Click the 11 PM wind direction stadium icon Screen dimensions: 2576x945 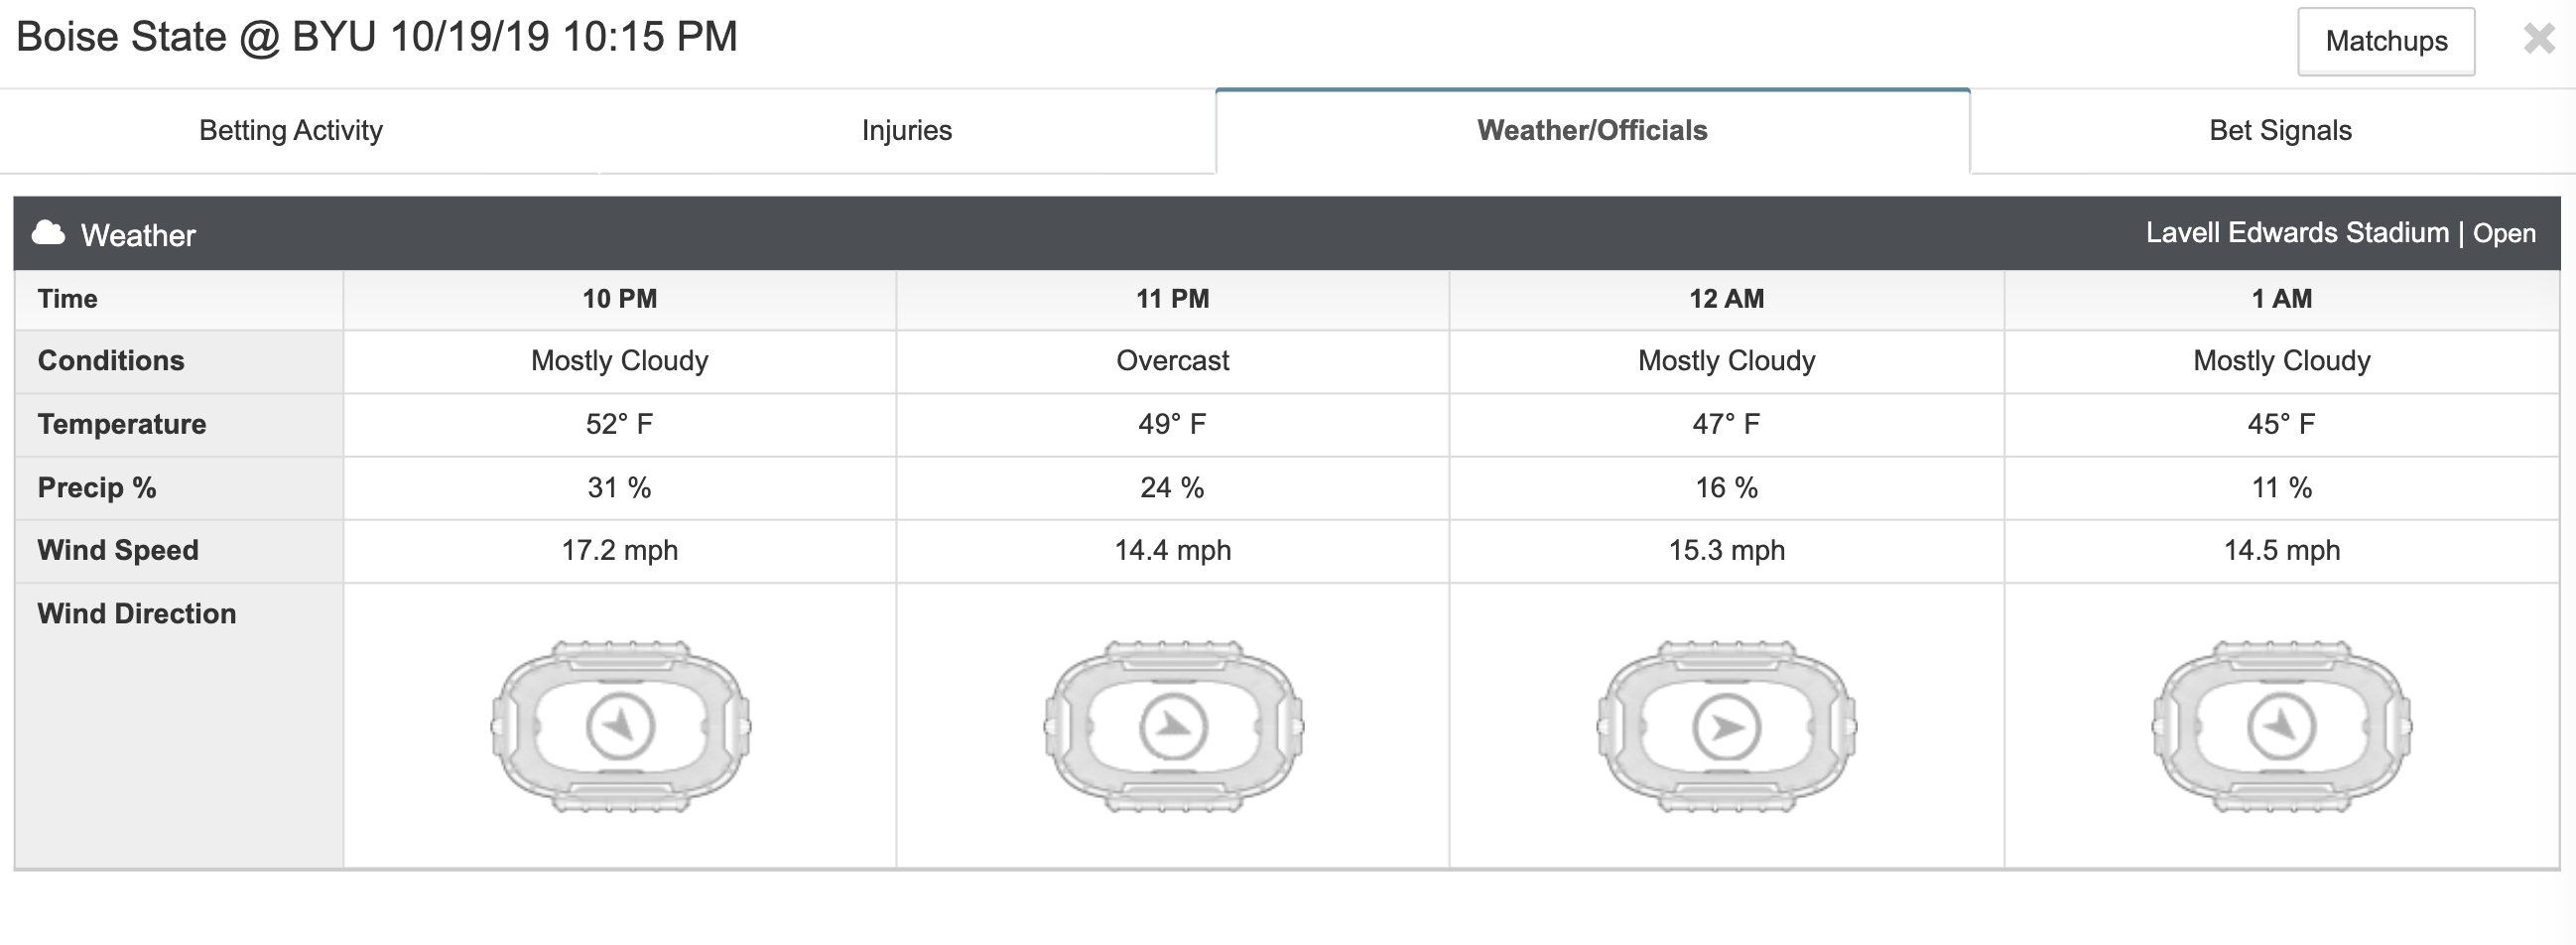click(x=1173, y=726)
